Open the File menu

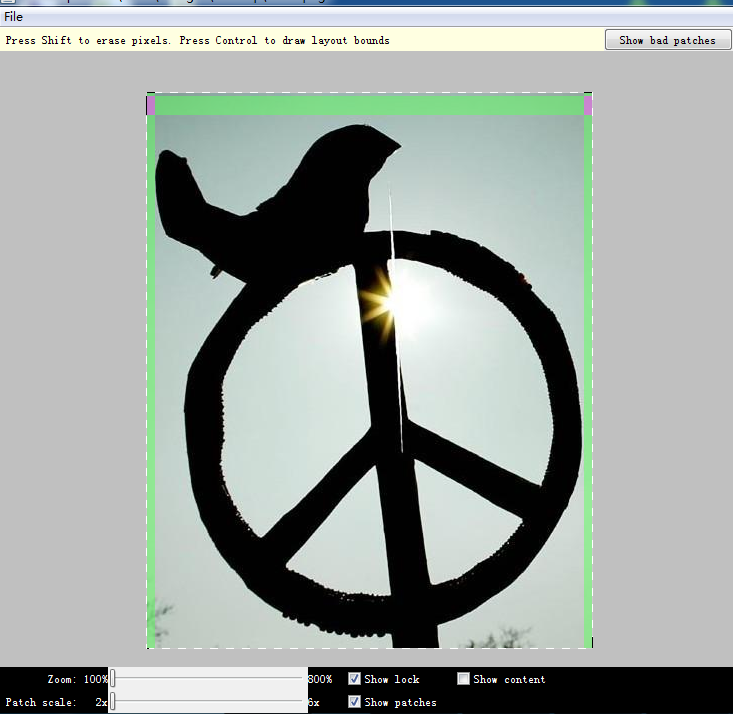click(13, 17)
